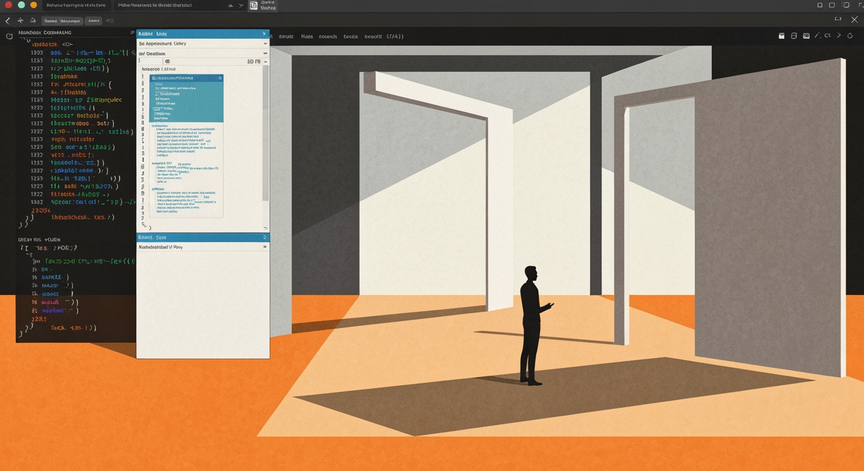Viewport: 864px width, 471px height.
Task: Click the chevron on the upper blue panel header
Action: (264, 34)
